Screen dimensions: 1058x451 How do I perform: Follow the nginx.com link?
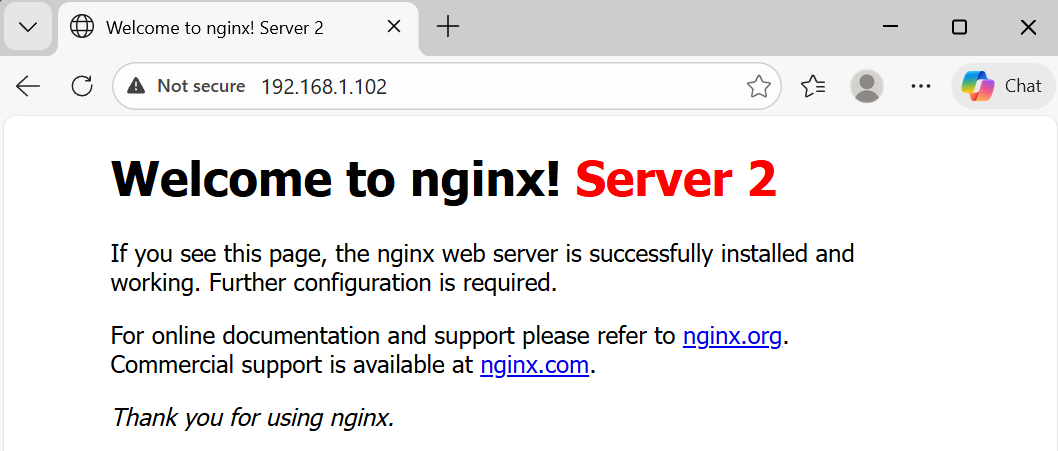(x=534, y=365)
